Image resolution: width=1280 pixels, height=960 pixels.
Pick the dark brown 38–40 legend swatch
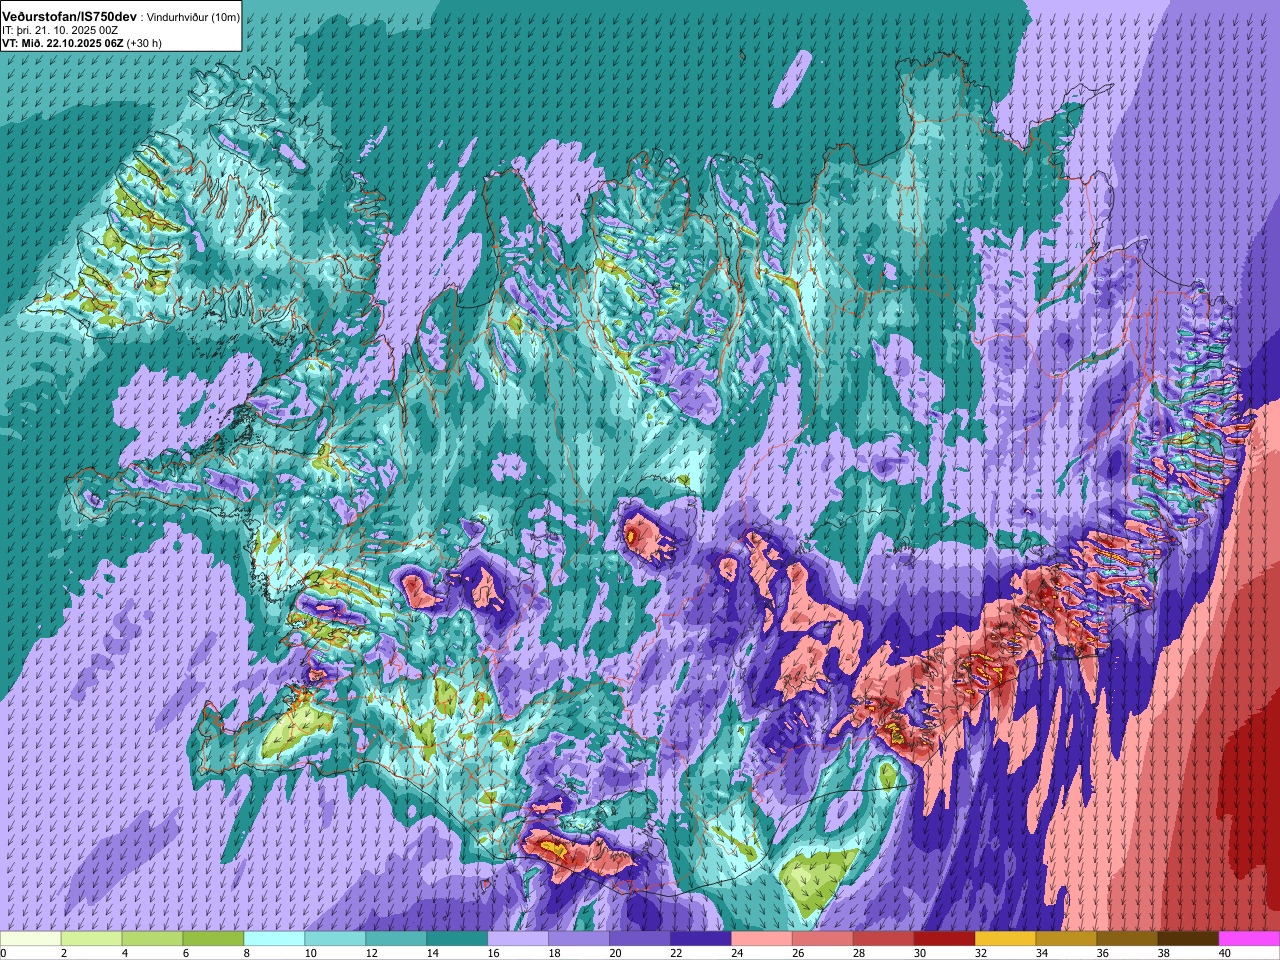[1189, 939]
